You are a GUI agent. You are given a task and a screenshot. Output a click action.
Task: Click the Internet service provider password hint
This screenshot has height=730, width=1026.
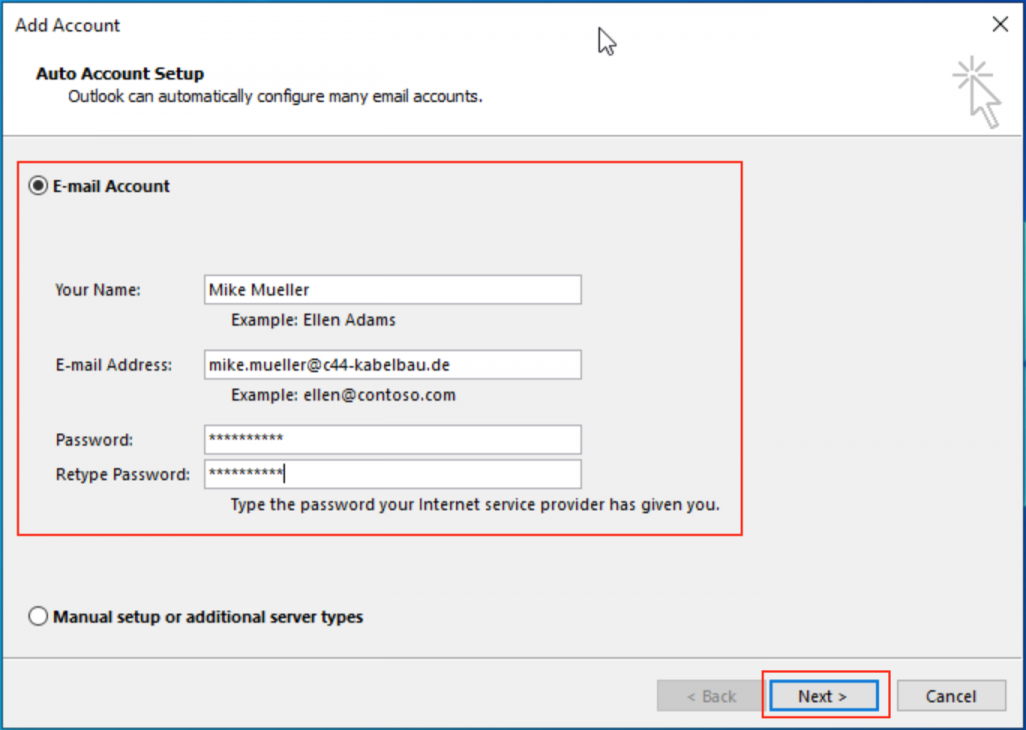[474, 504]
